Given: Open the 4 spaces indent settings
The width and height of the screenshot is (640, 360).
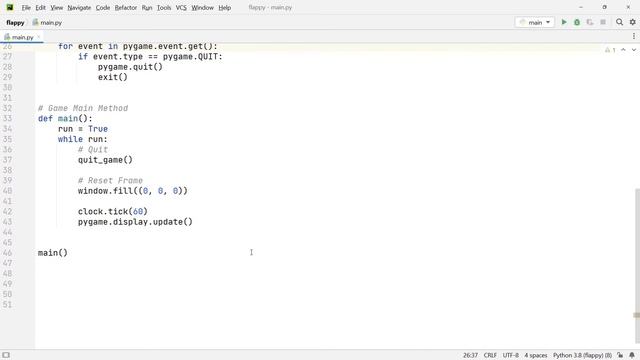Looking at the screenshot, I should pos(536,355).
